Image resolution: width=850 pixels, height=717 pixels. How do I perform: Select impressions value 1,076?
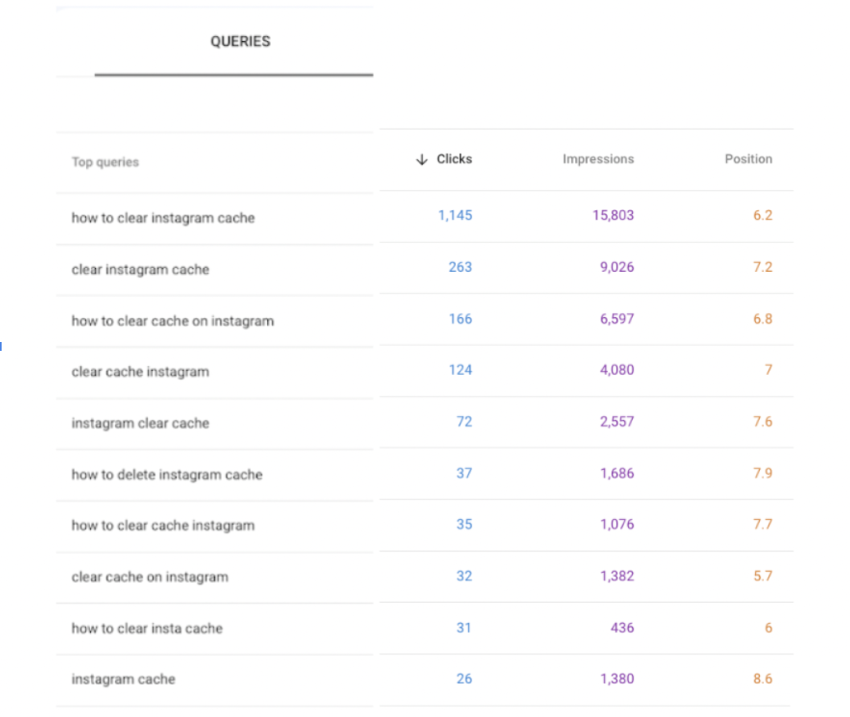pos(617,524)
